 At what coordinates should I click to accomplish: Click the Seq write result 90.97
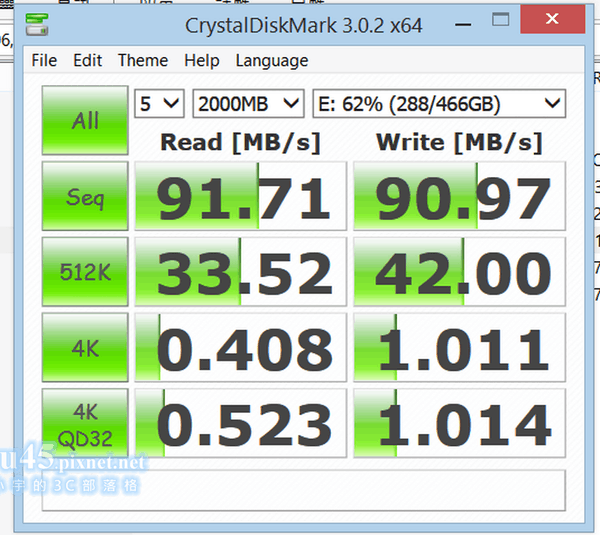[x=460, y=196]
